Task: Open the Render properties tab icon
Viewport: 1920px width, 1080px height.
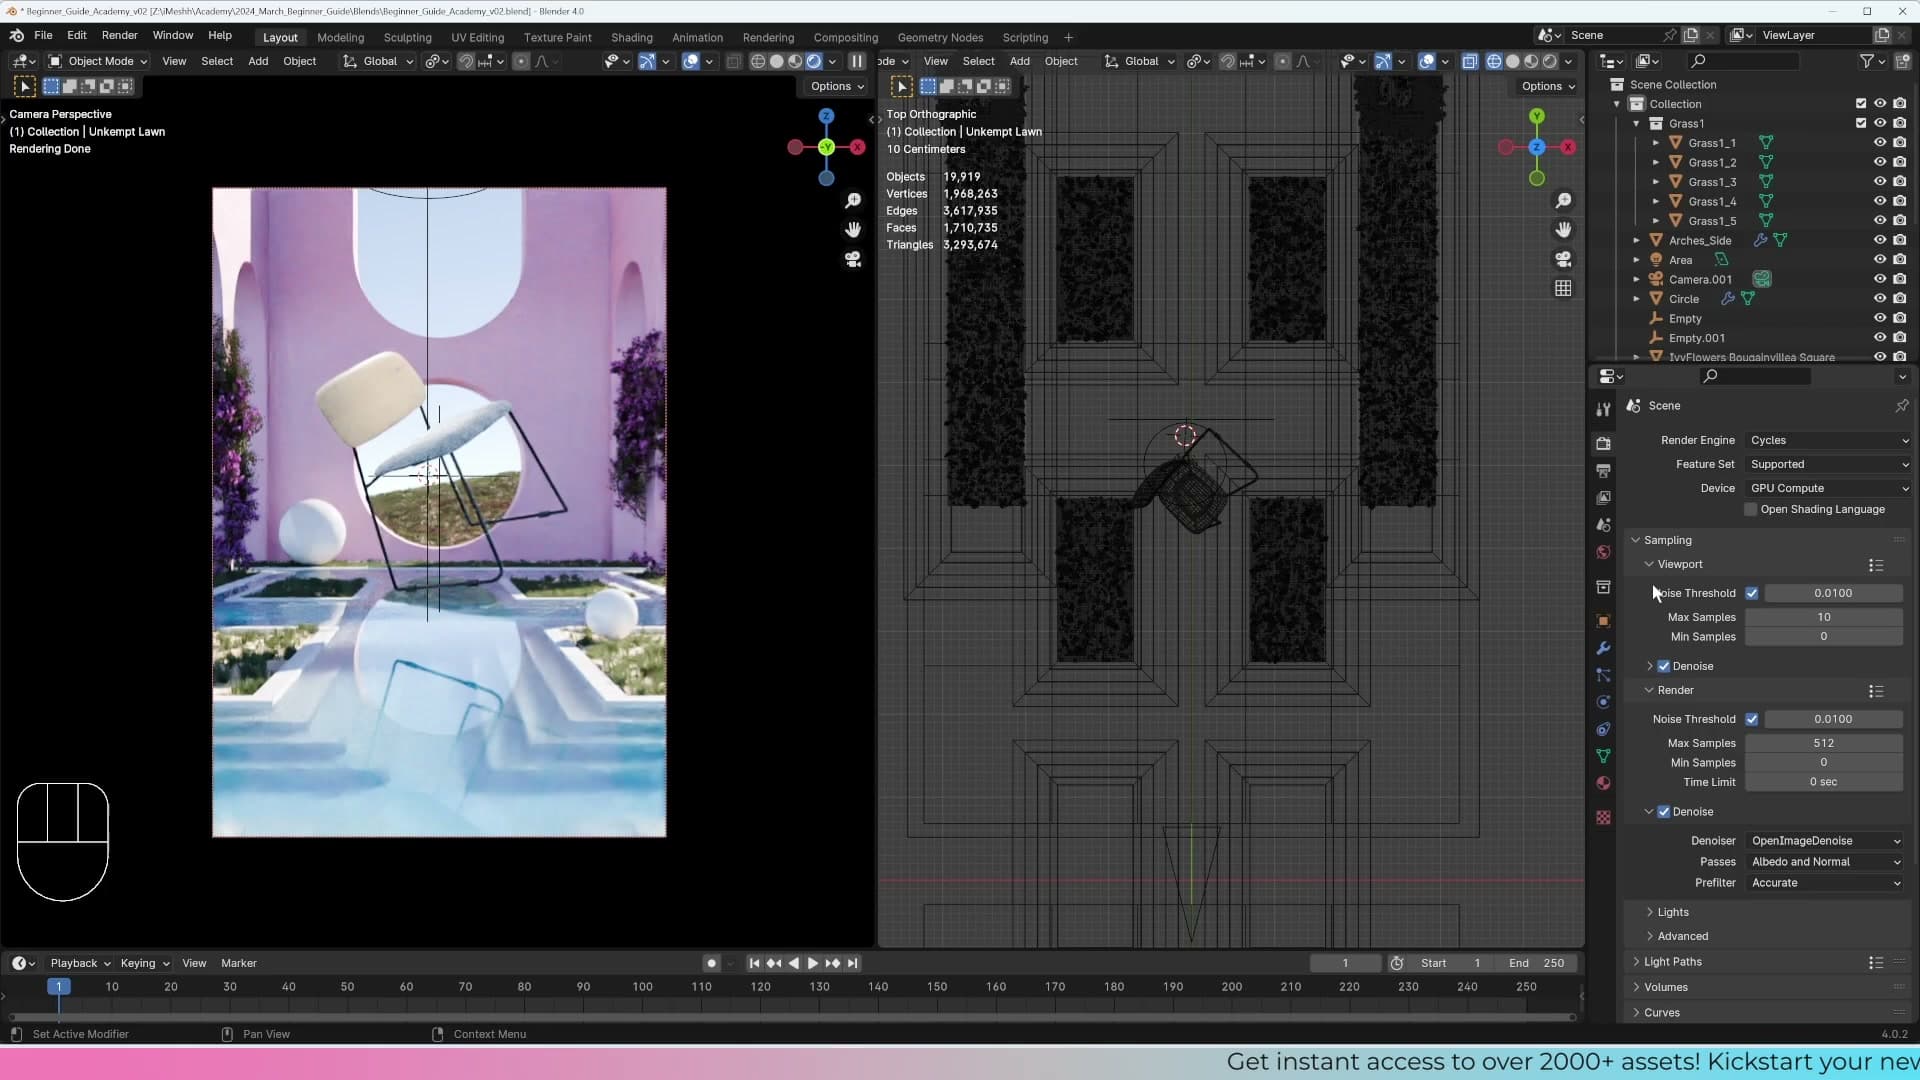Action: [1603, 443]
